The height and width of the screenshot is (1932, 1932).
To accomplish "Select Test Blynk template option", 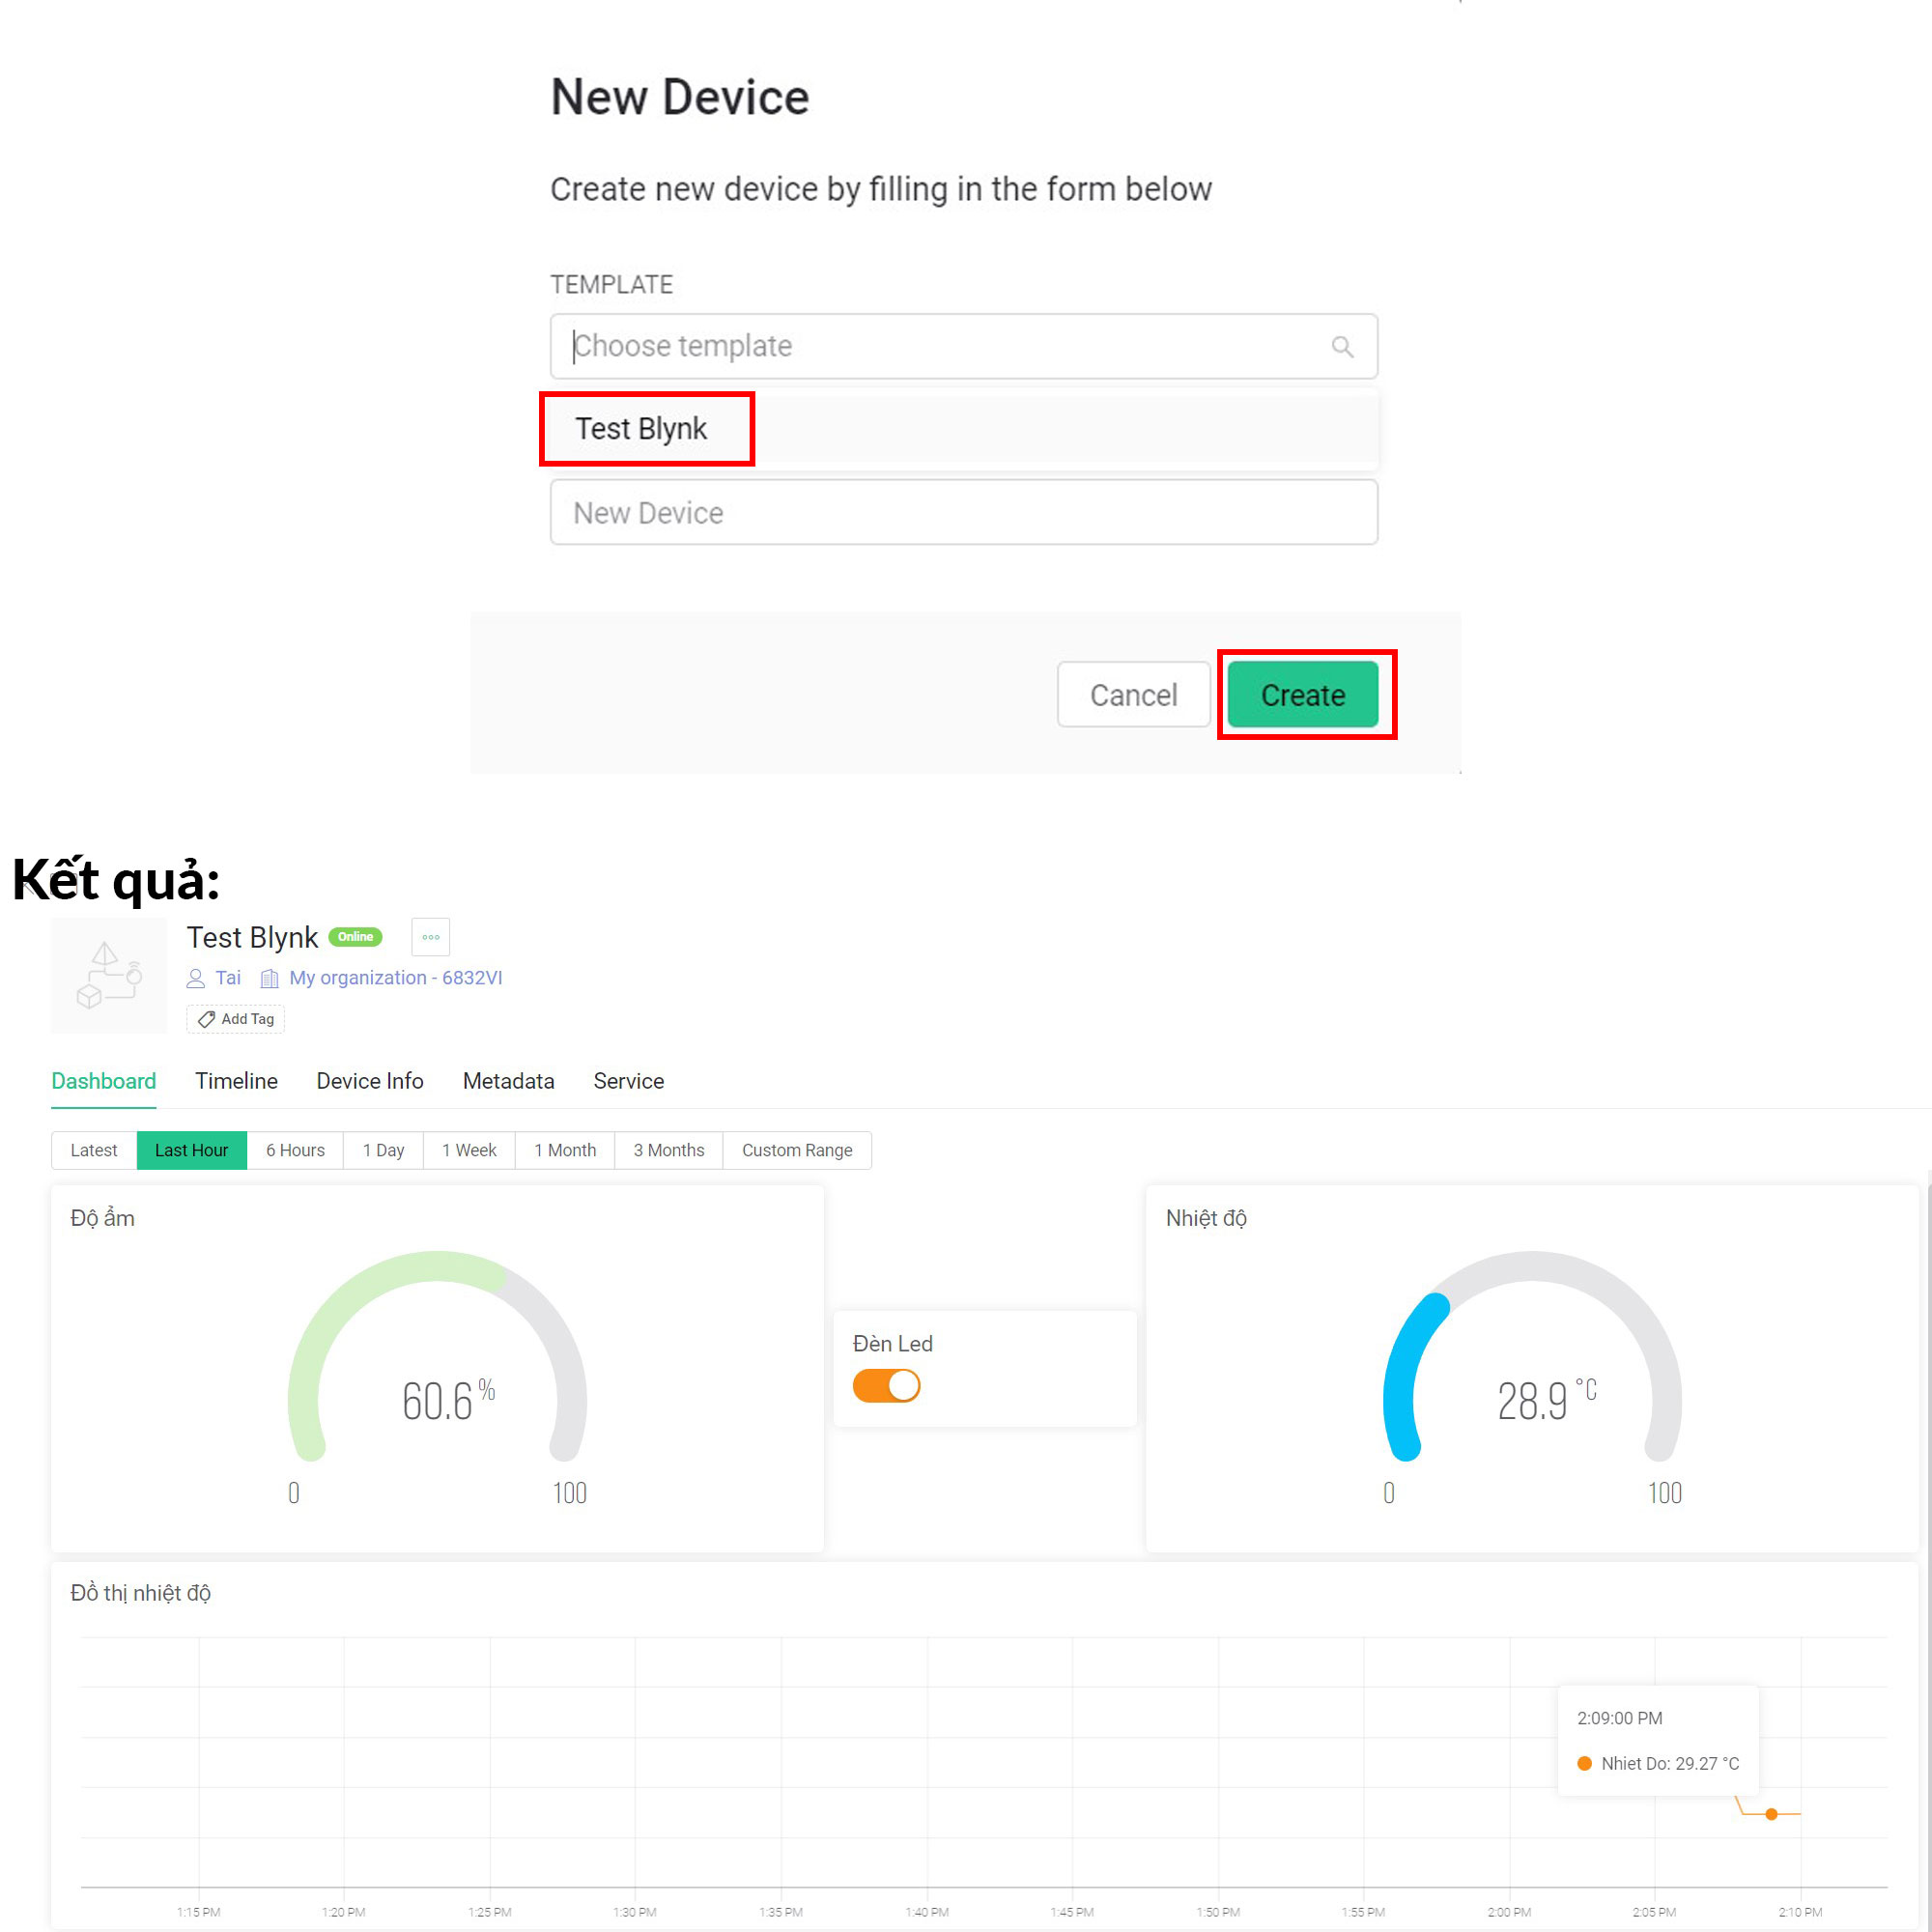I will pos(641,429).
